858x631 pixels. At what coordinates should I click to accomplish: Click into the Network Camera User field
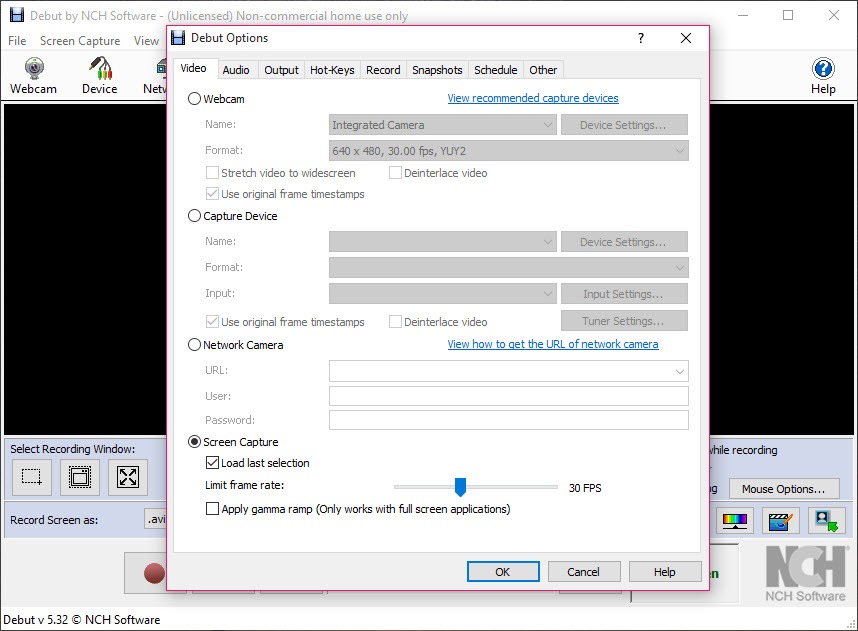pos(508,396)
